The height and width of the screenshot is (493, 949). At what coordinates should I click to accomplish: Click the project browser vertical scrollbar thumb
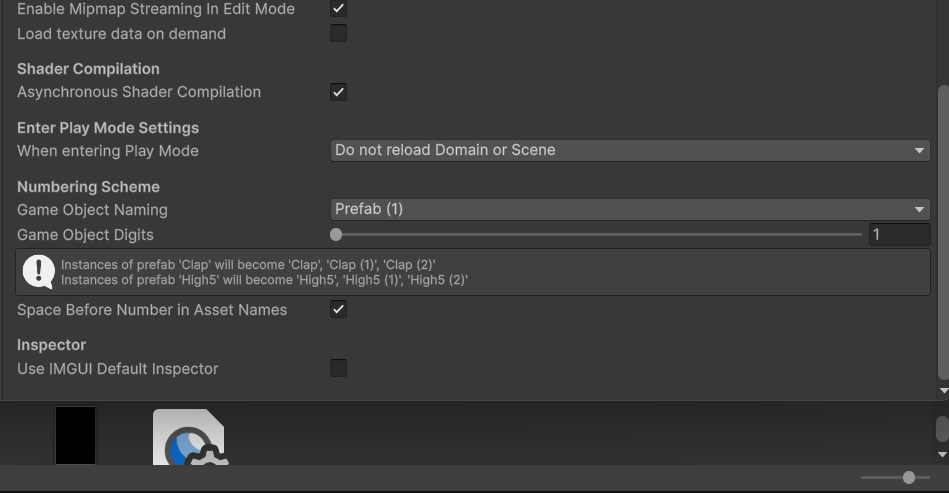click(942, 429)
